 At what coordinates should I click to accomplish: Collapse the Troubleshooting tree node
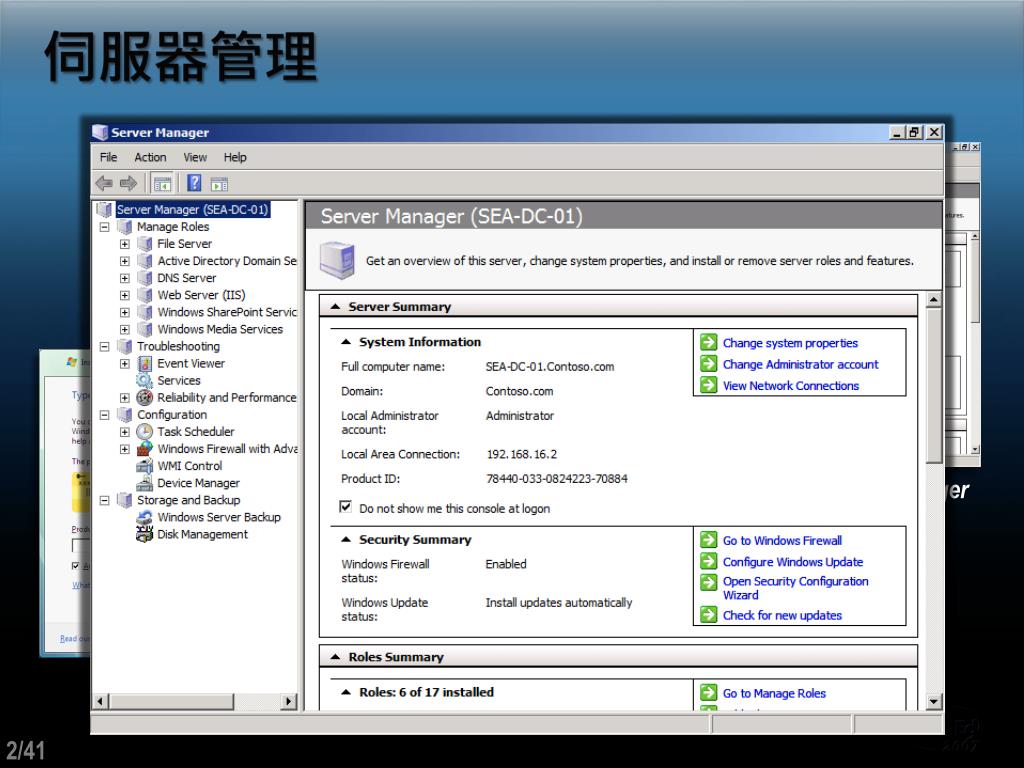(104, 347)
